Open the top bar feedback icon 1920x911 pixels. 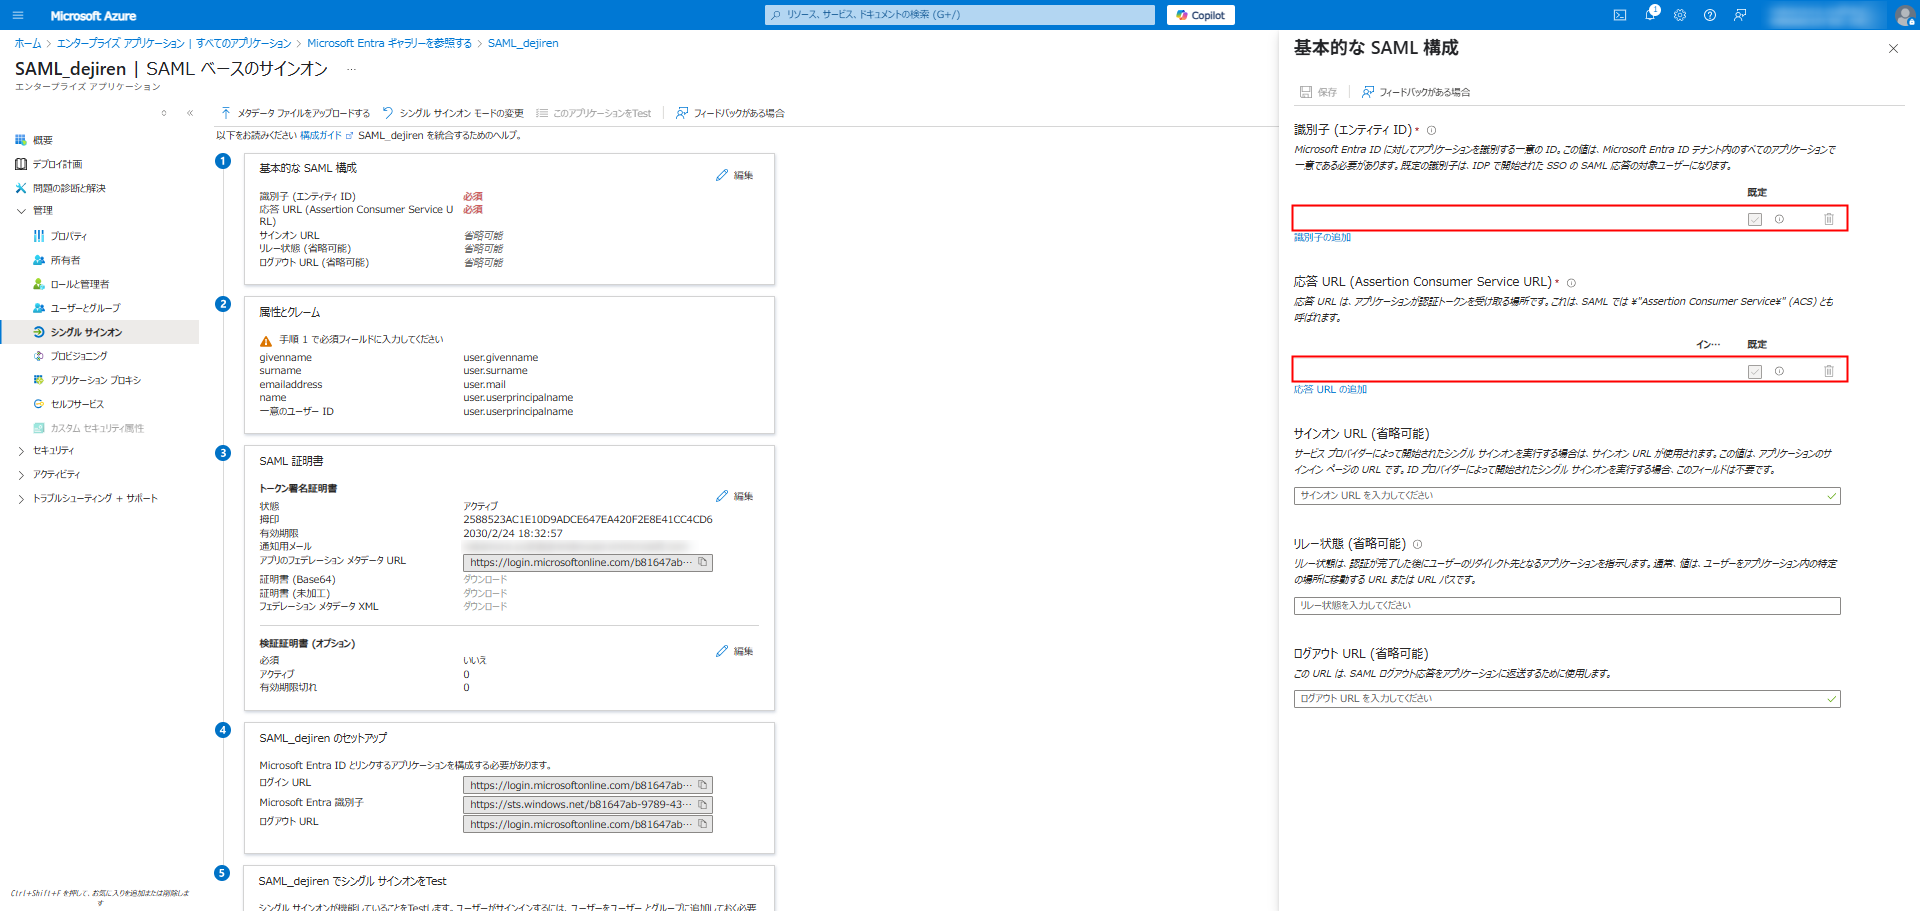point(1740,15)
